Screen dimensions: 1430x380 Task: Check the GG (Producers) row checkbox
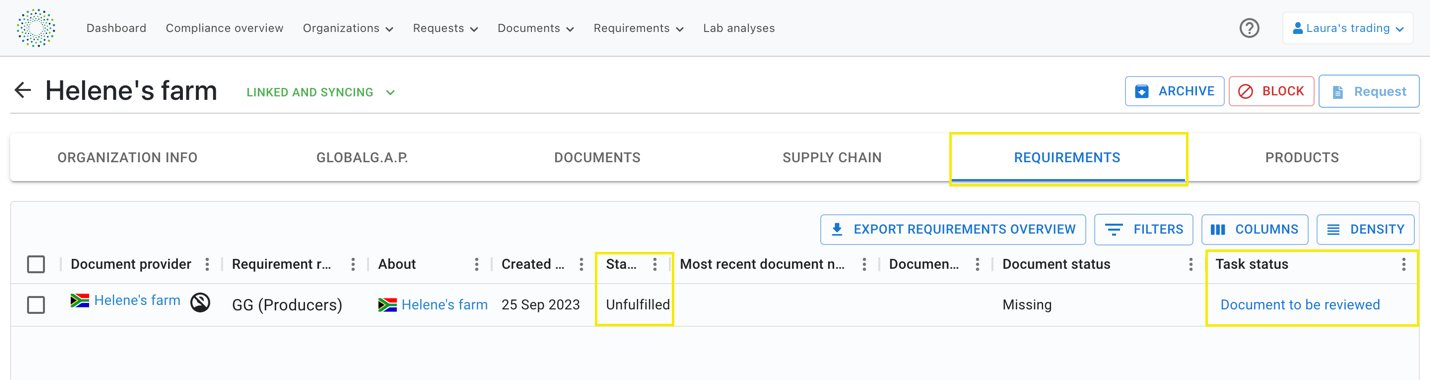click(36, 305)
